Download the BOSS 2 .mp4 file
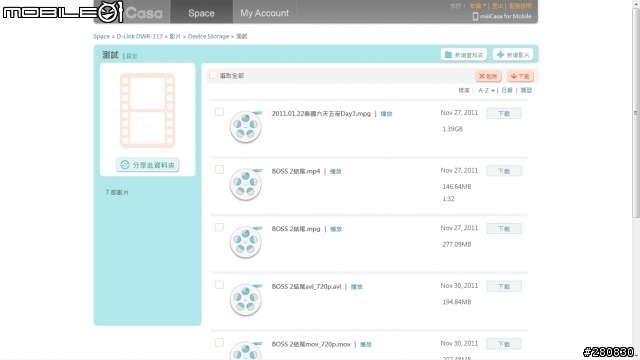The height and width of the screenshot is (360, 640). point(504,171)
